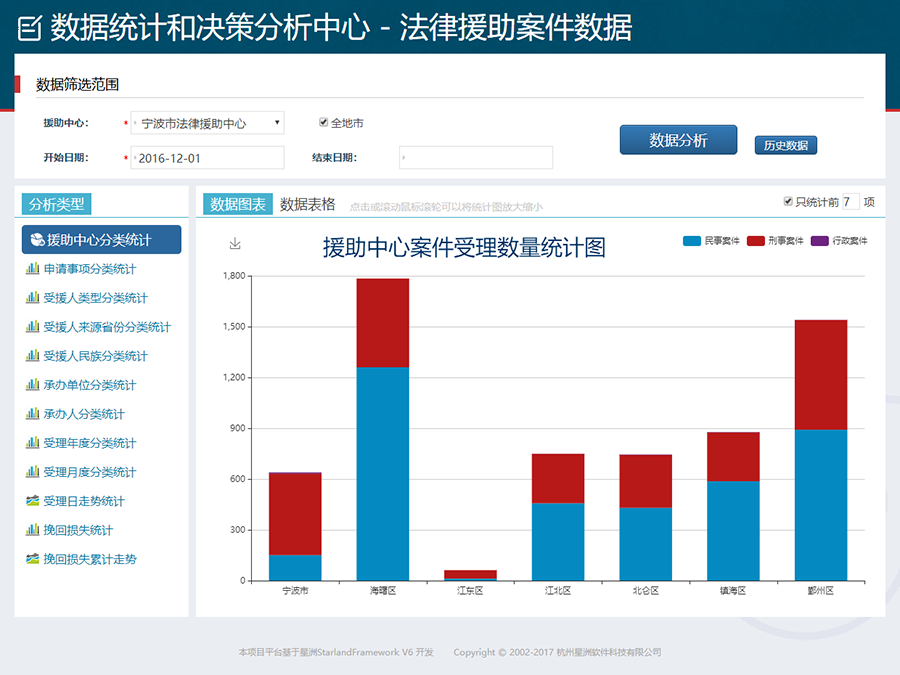Click the blue segment of the 鄞州区 bar
Image resolution: width=900 pixels, height=675 pixels.
point(821,505)
